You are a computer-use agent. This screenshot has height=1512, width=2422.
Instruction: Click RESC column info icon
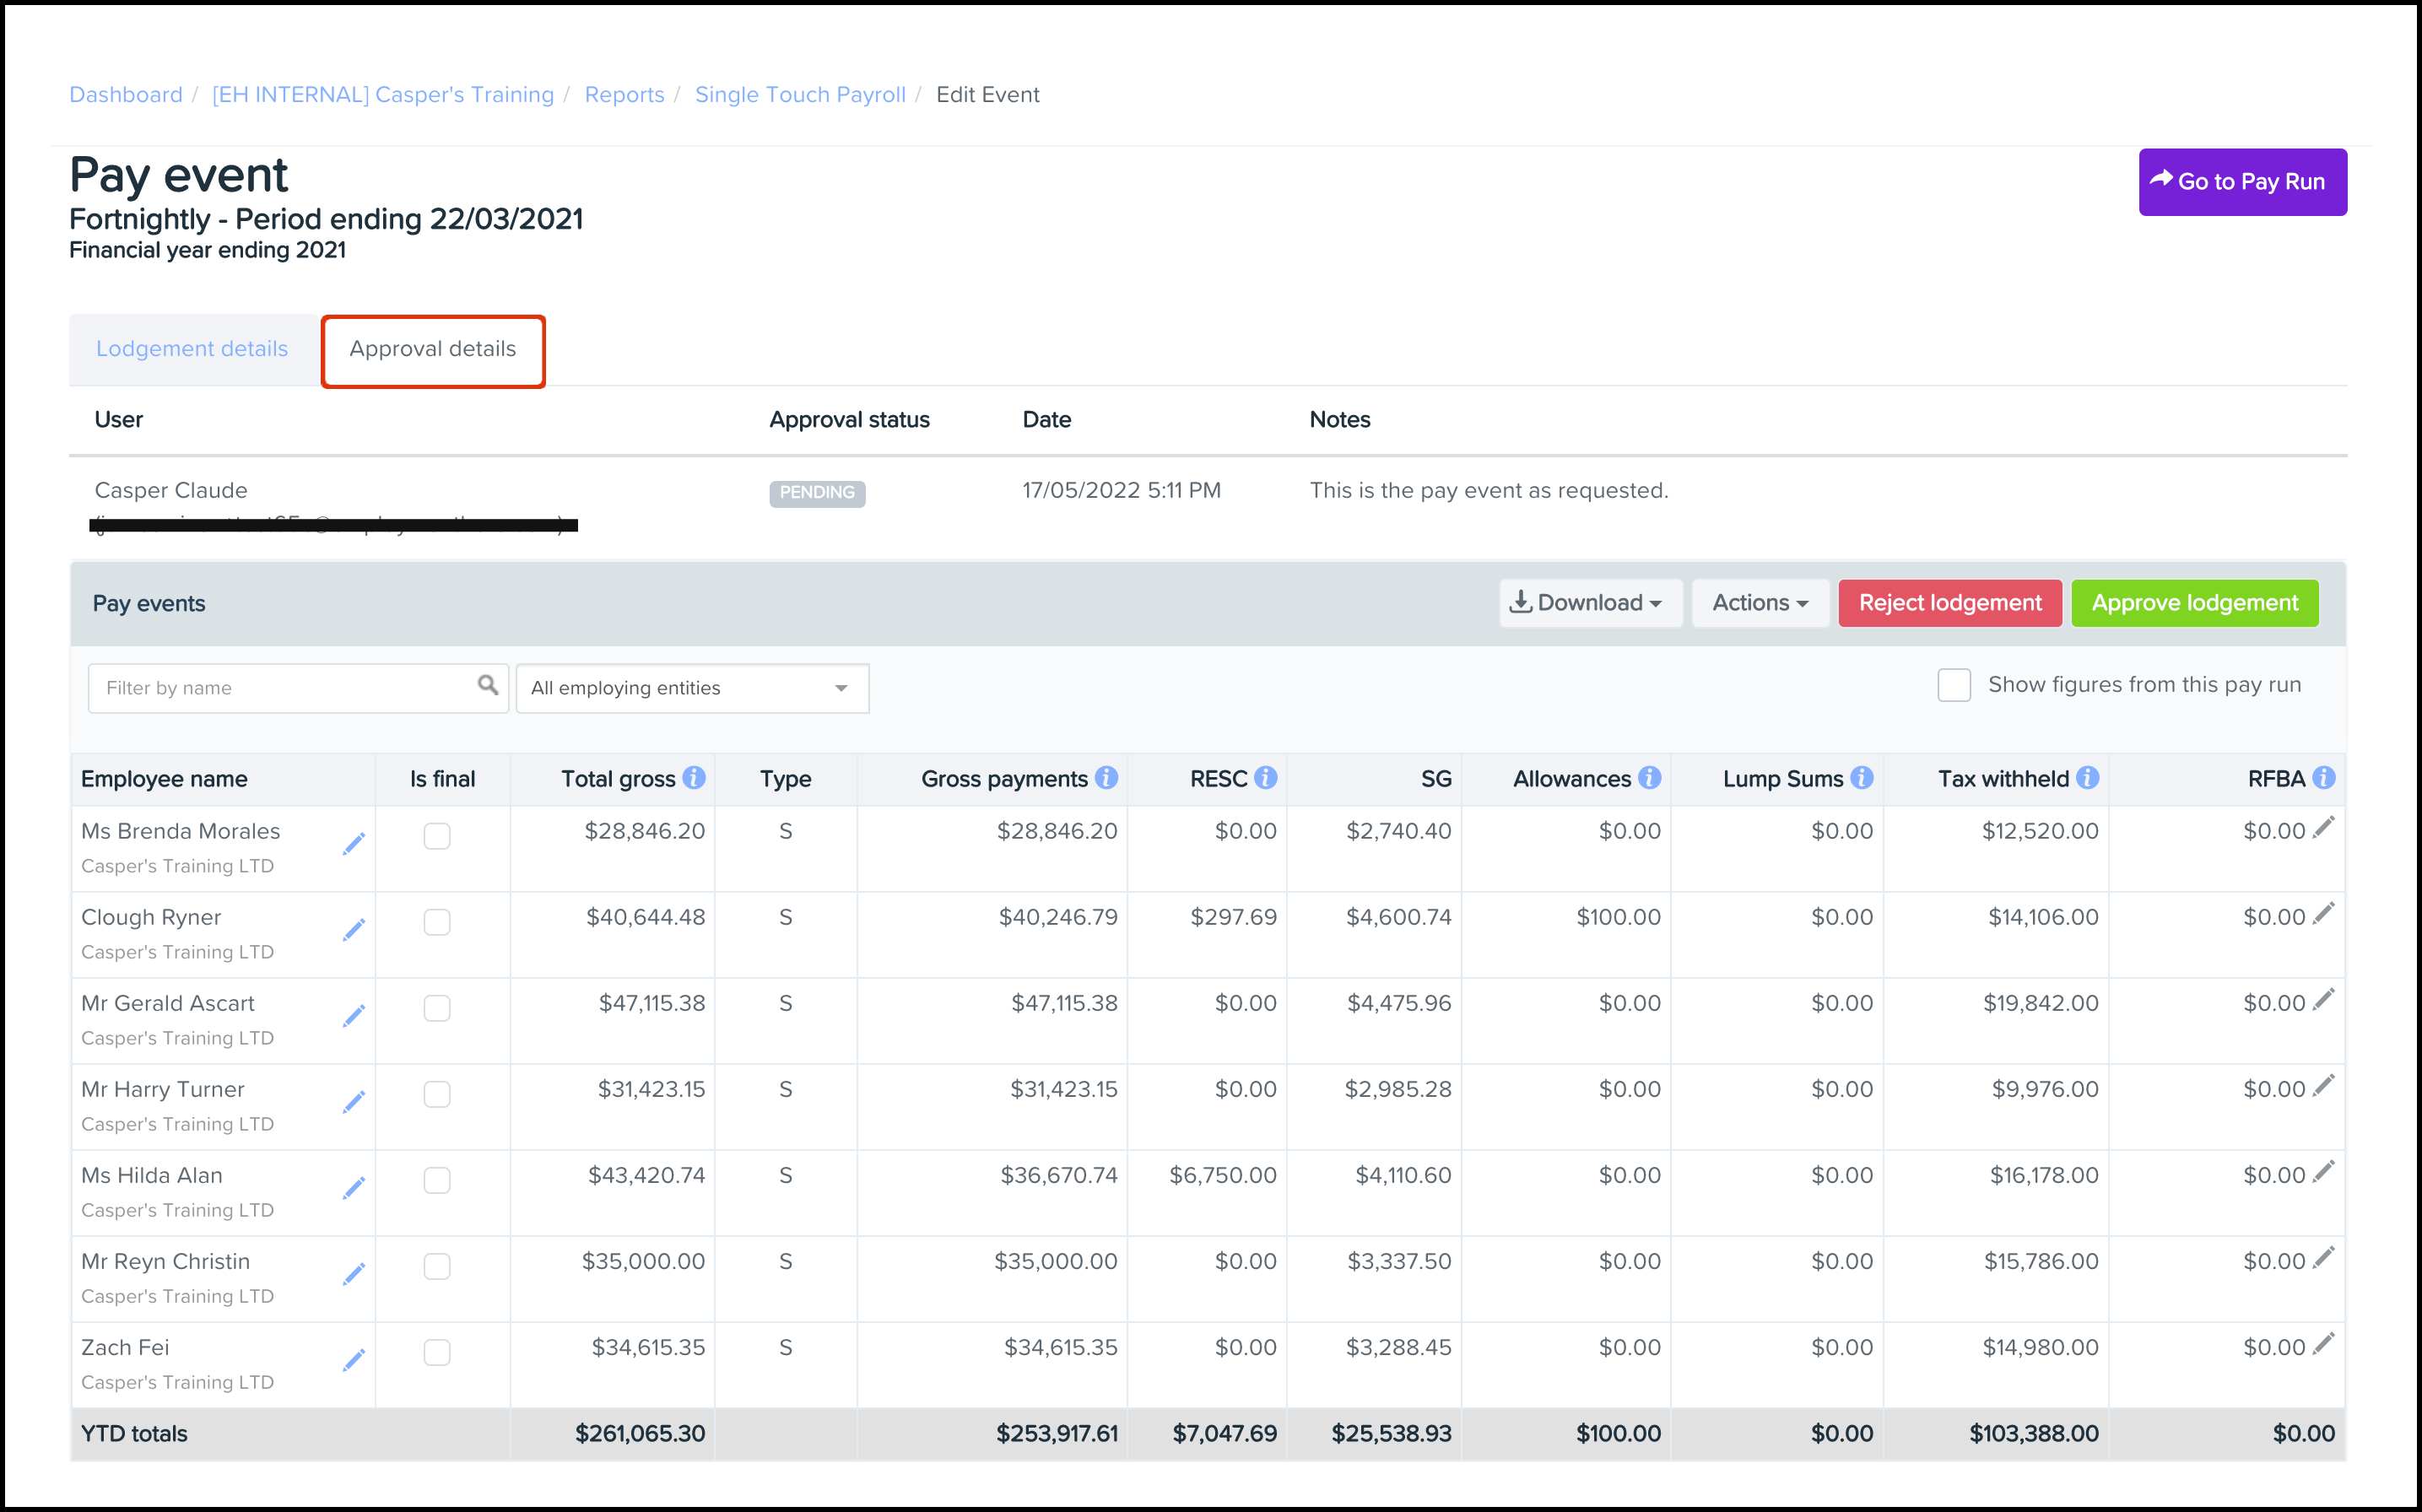[x=1266, y=778]
